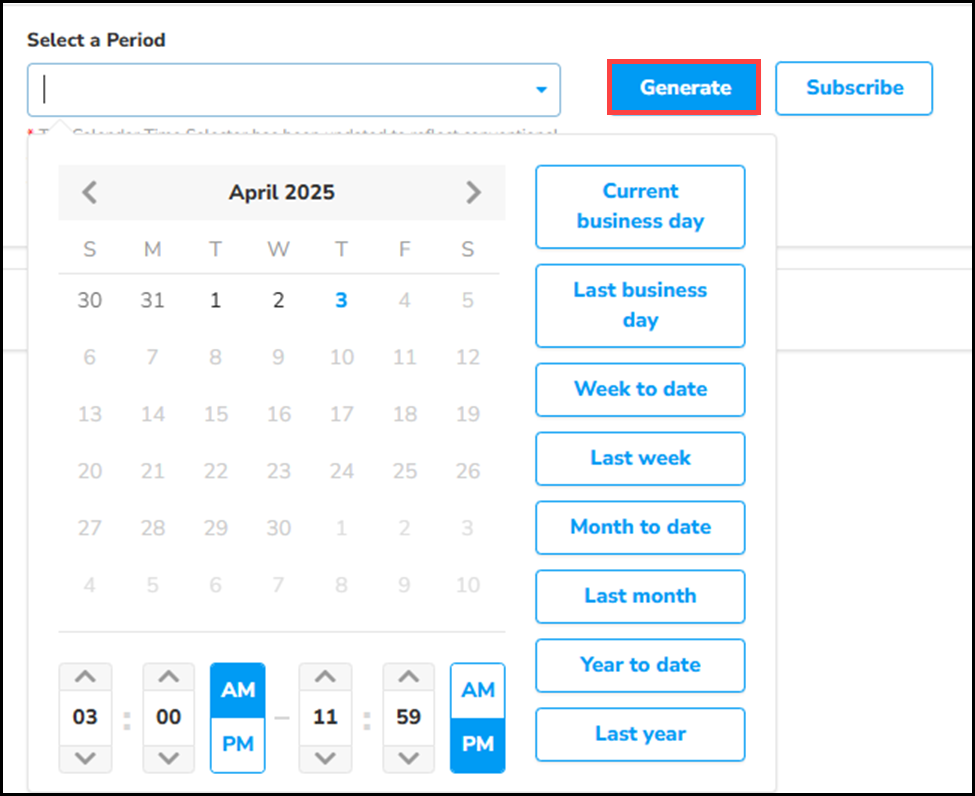Select April 3 on the calendar
The height and width of the screenshot is (796, 975).
point(341,300)
